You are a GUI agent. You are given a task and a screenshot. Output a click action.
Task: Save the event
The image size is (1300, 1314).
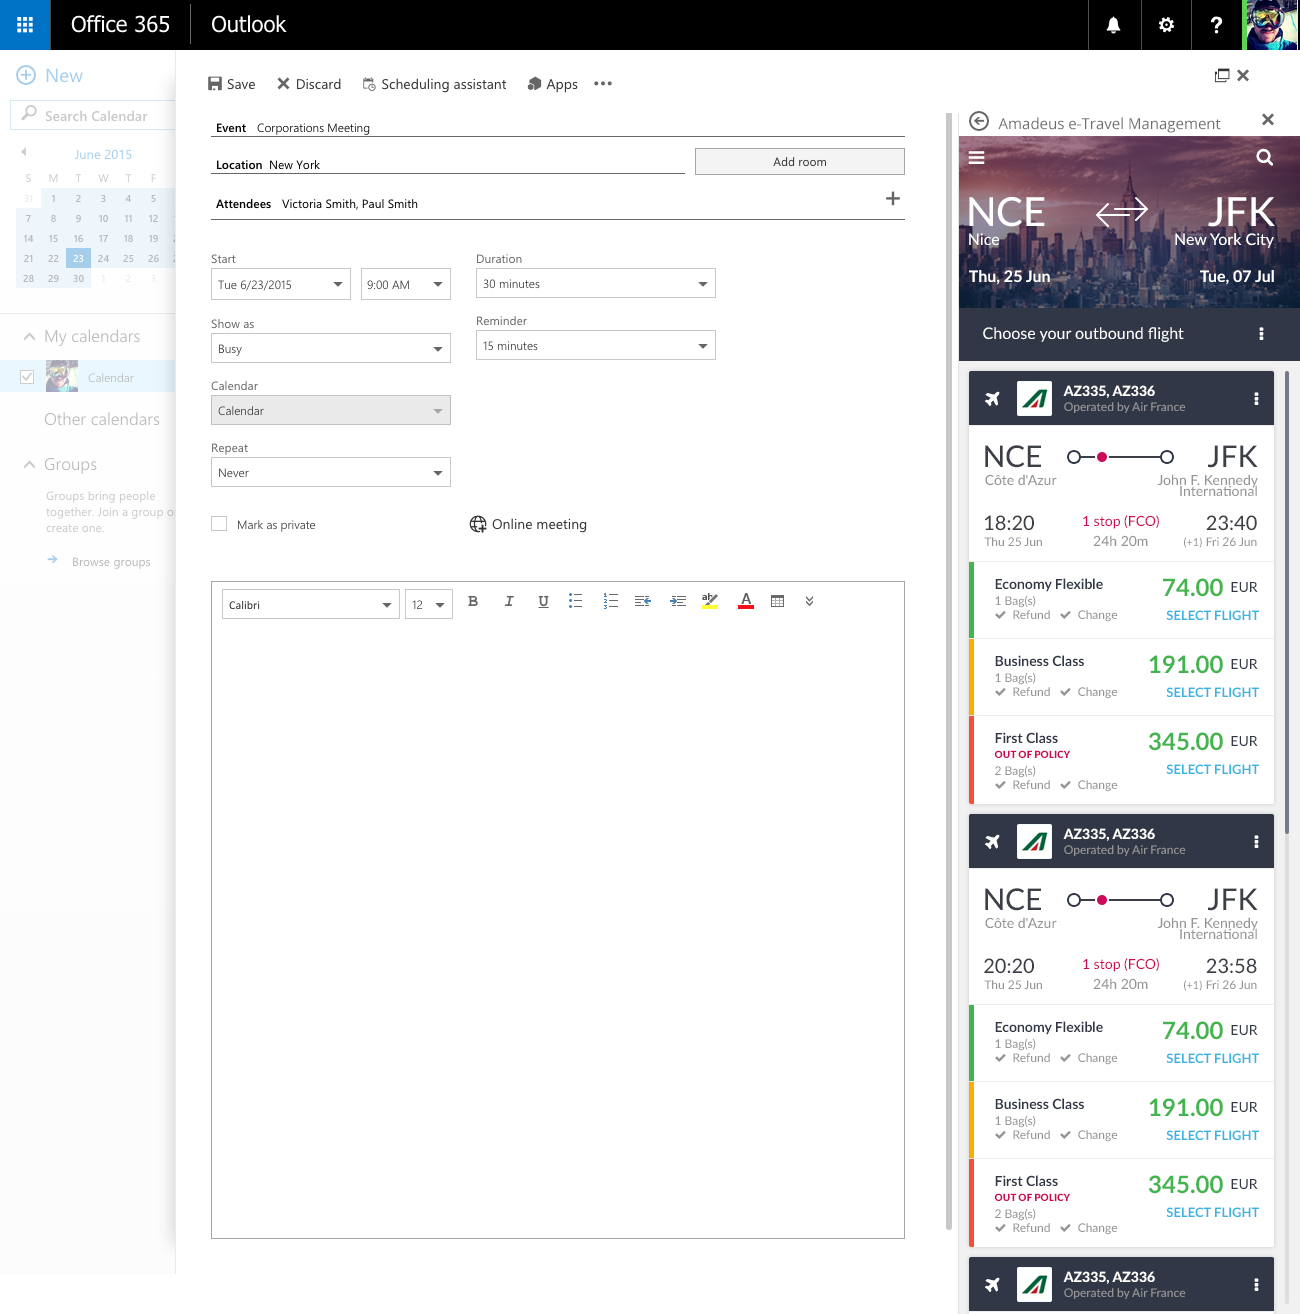coord(231,84)
